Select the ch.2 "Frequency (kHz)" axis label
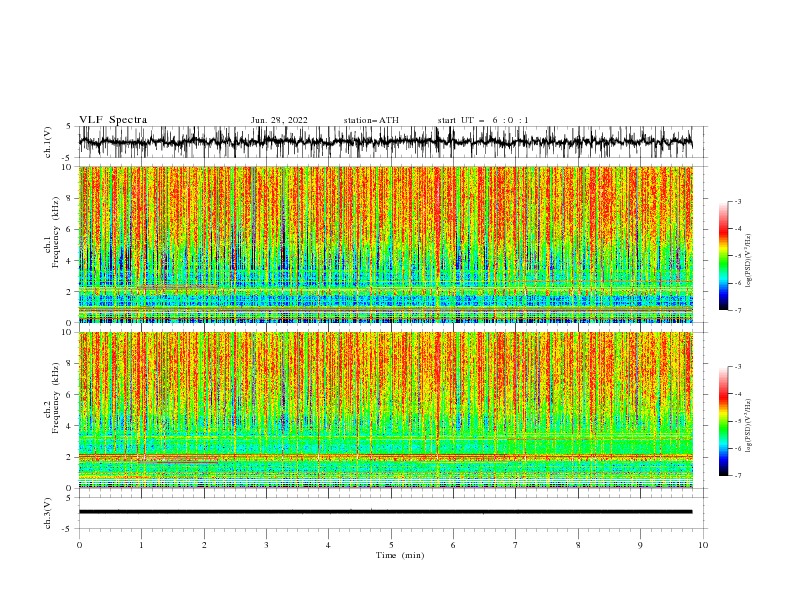 56,398
